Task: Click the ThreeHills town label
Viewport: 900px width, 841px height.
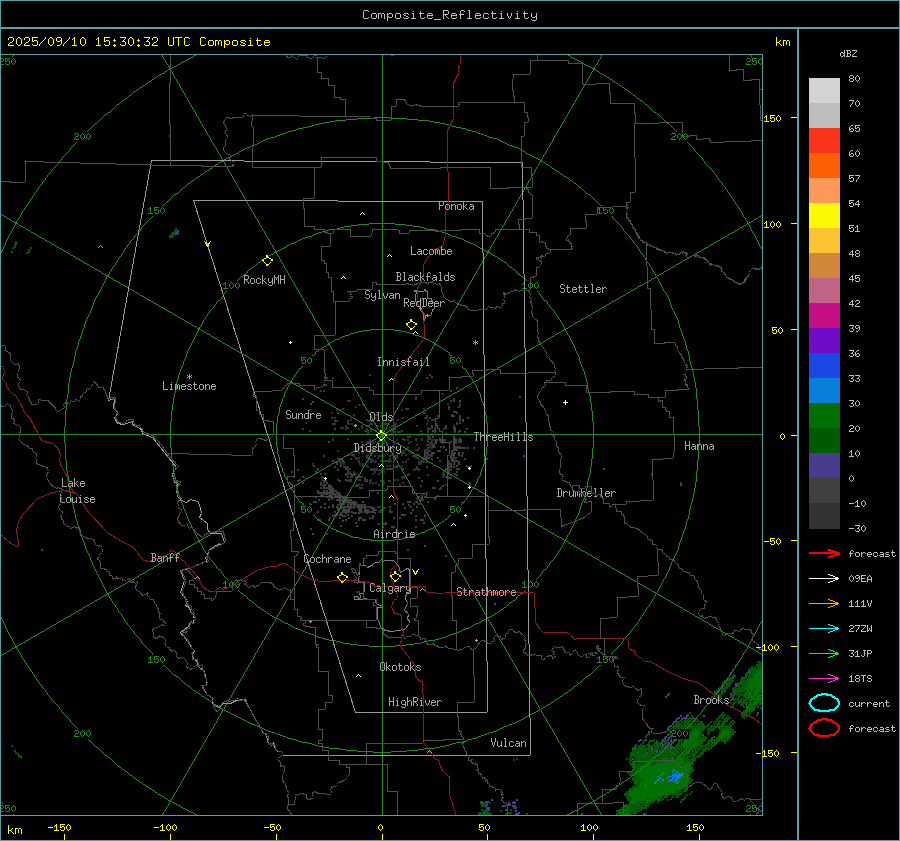Action: [503, 437]
